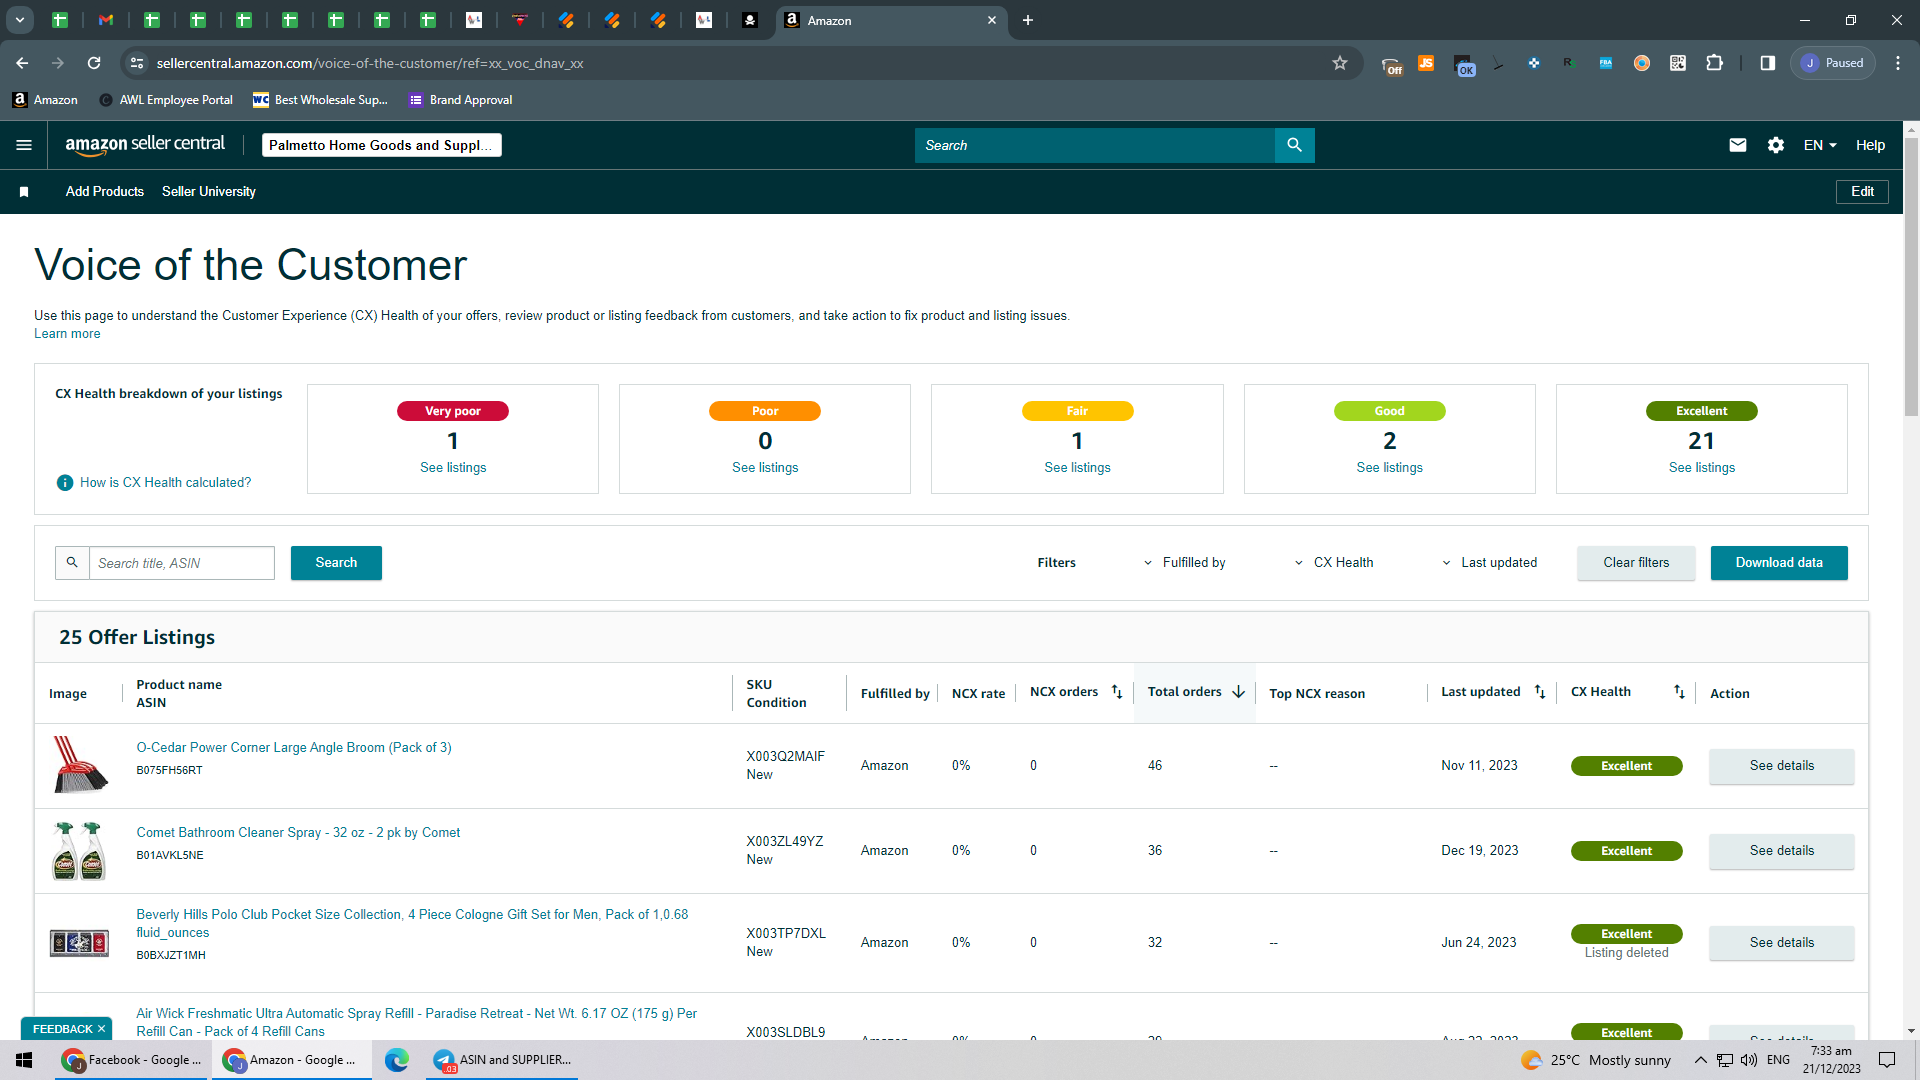See details for Comet Bathroom Cleaner
The image size is (1920, 1080).
[1781, 851]
